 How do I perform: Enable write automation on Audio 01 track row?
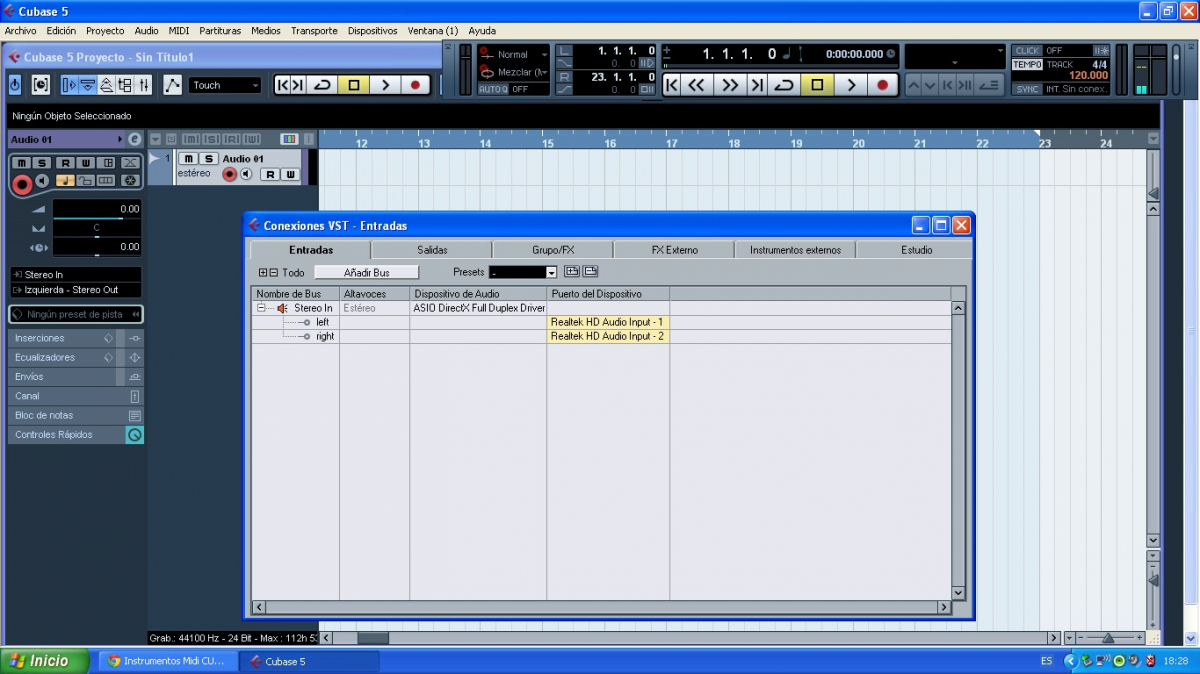290,174
